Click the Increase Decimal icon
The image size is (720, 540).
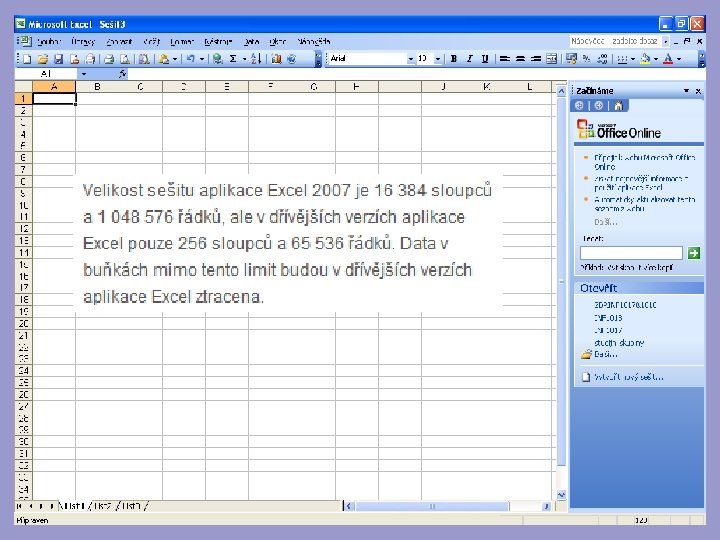(x=602, y=59)
